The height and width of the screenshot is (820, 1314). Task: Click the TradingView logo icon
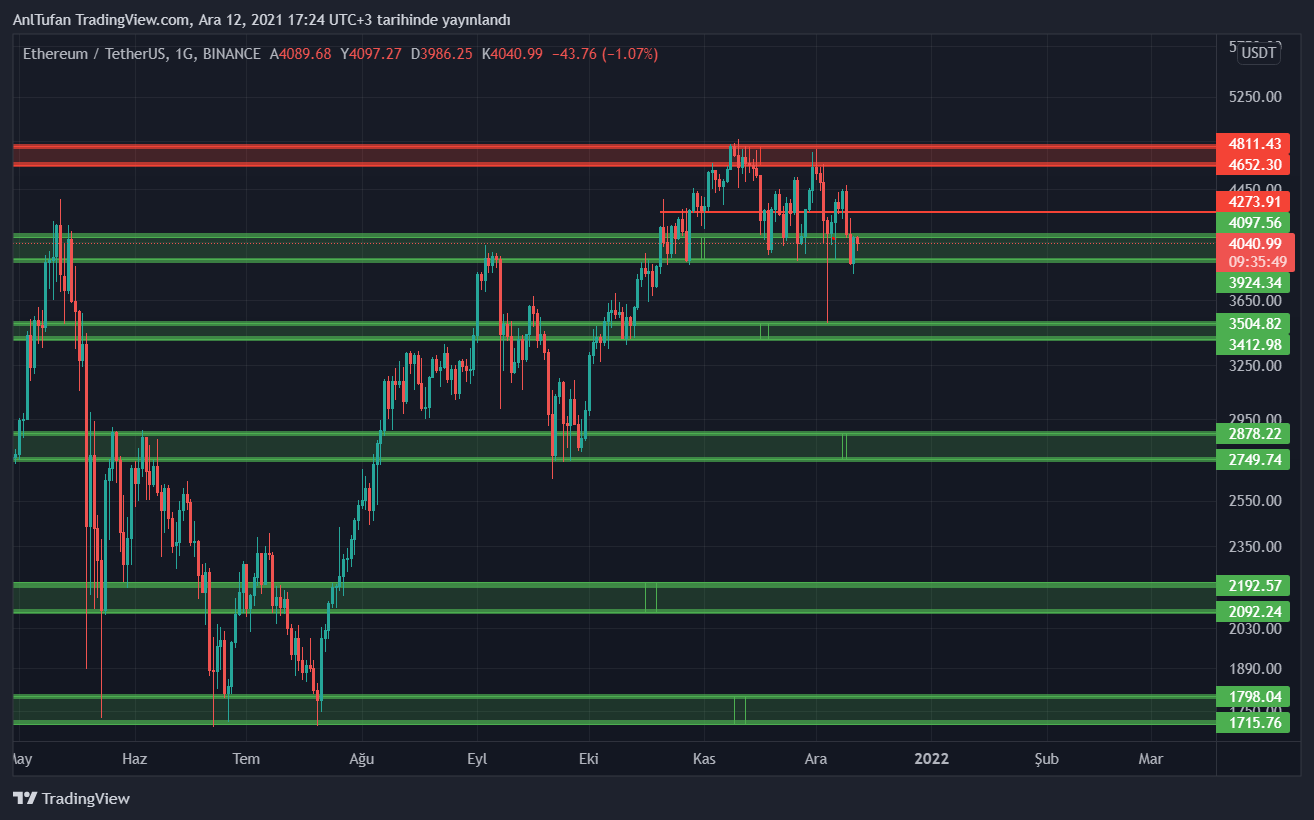pyautogui.click(x=25, y=798)
